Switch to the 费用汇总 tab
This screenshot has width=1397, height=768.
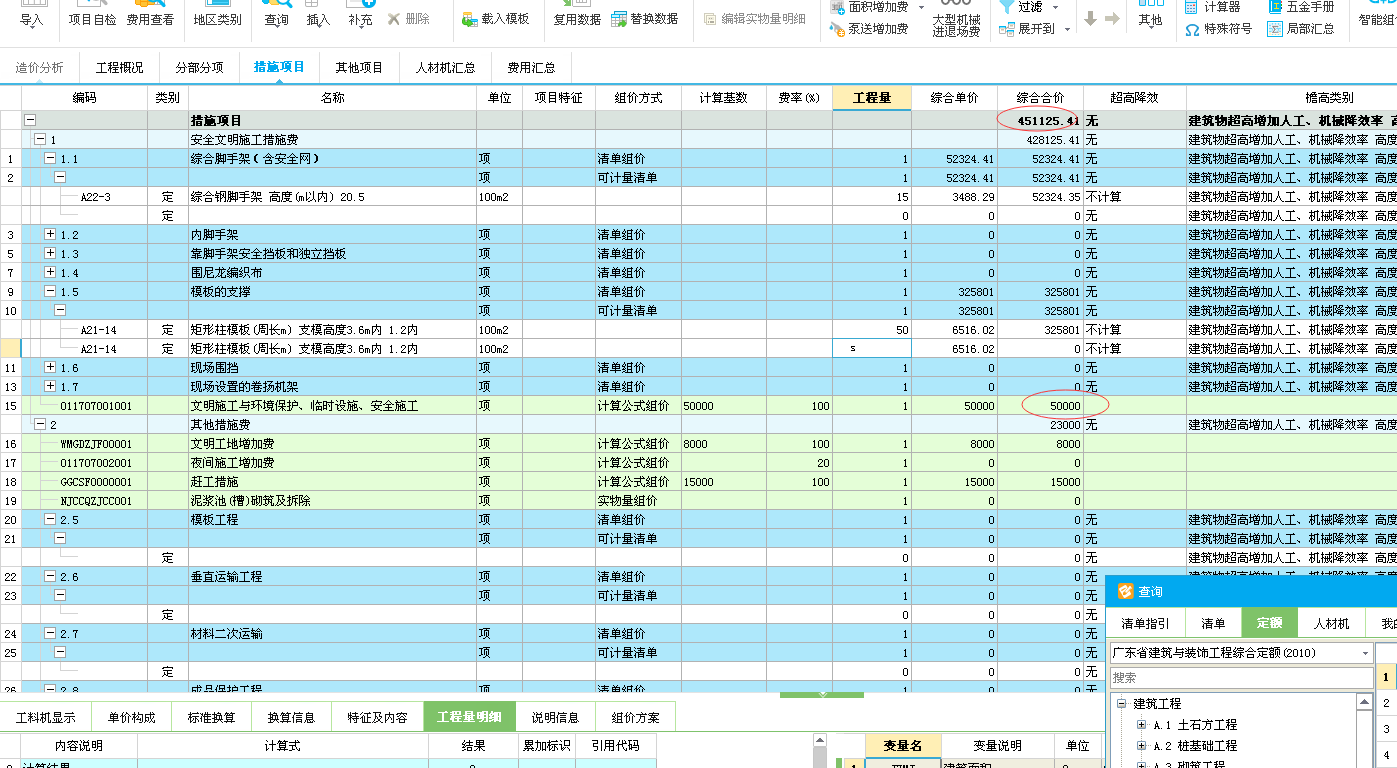coord(531,67)
